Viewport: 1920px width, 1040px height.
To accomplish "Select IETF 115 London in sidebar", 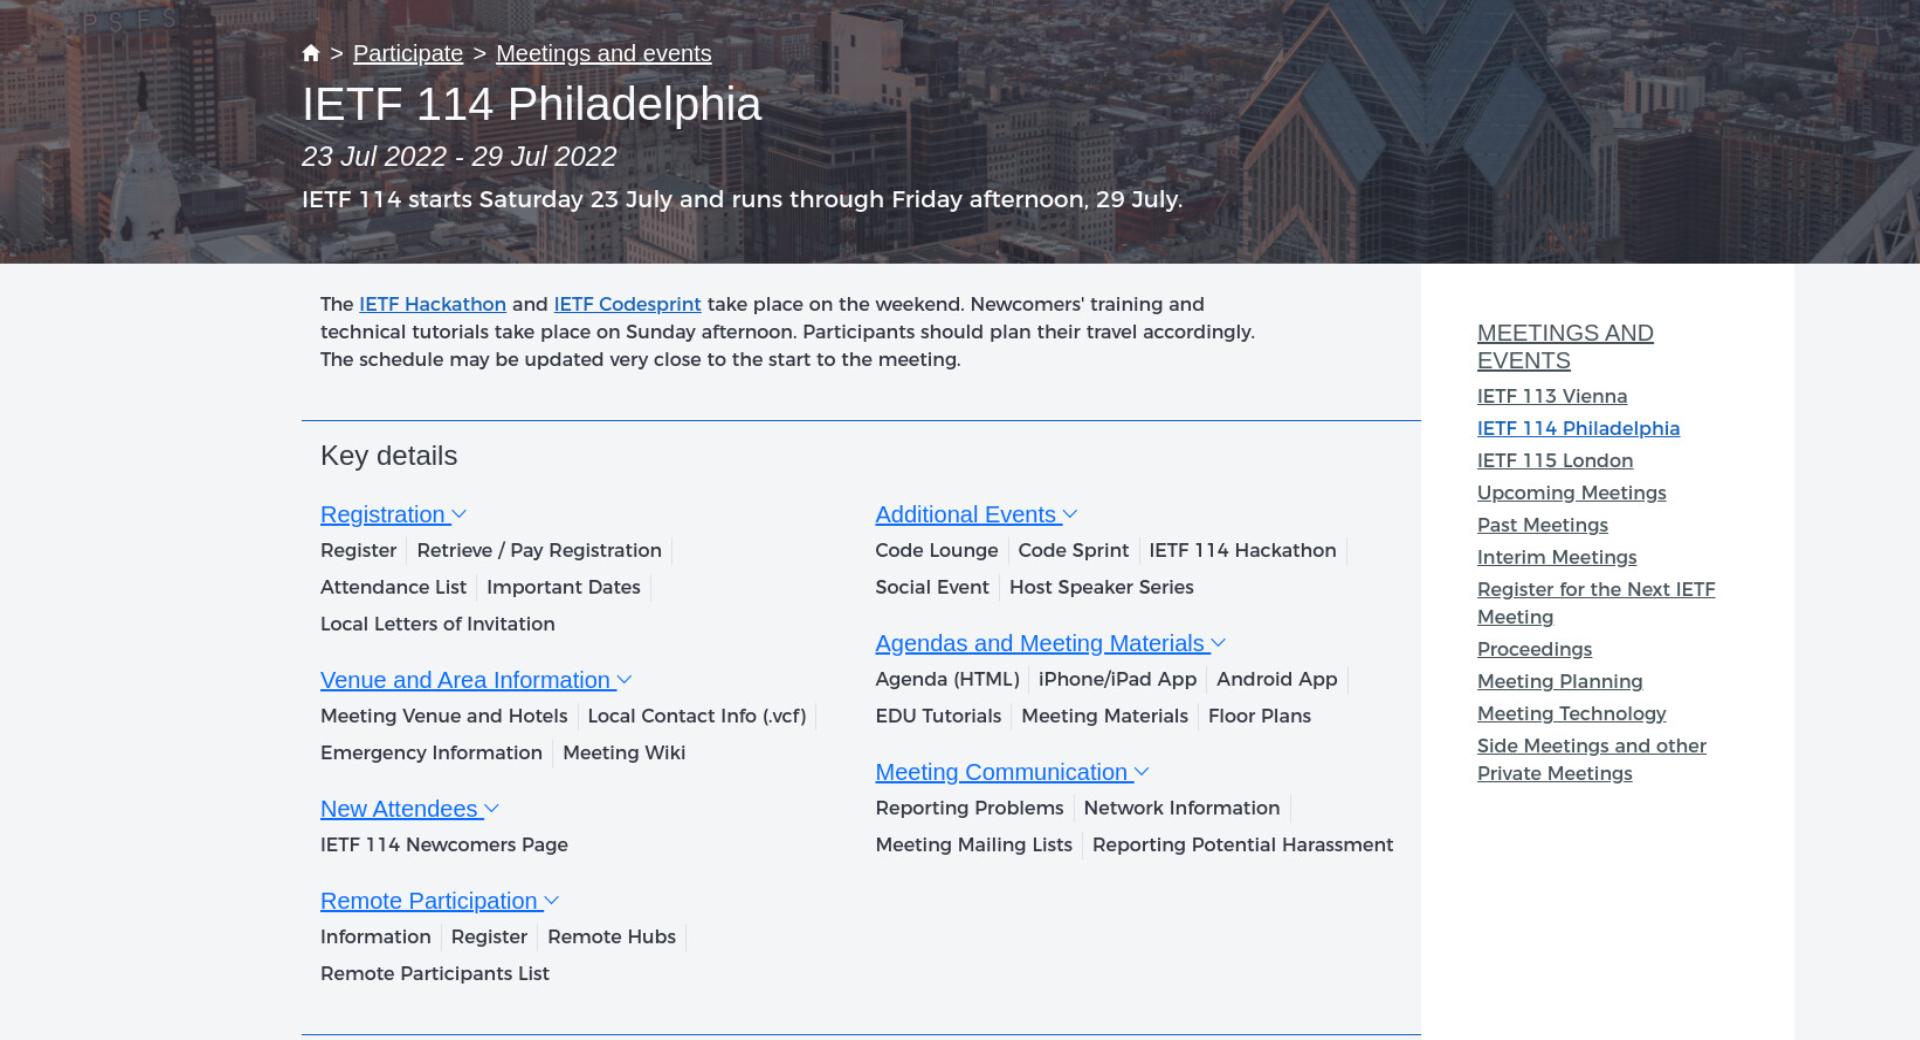I will 1555,461.
